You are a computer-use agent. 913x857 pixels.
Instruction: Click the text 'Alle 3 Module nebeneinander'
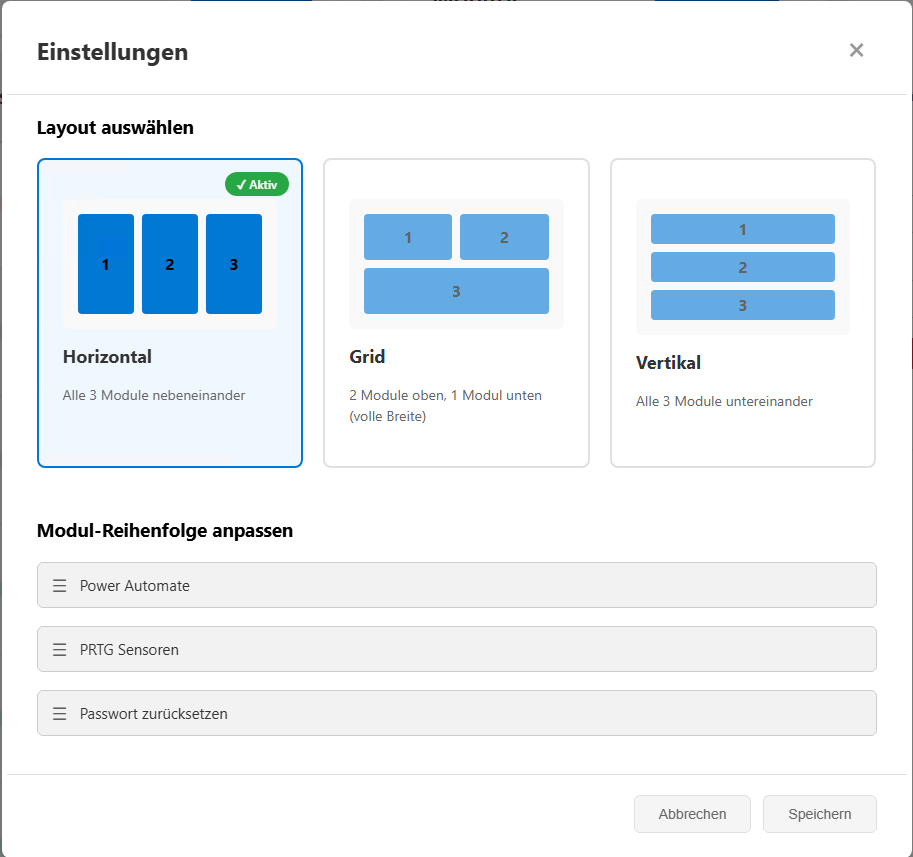pos(154,395)
